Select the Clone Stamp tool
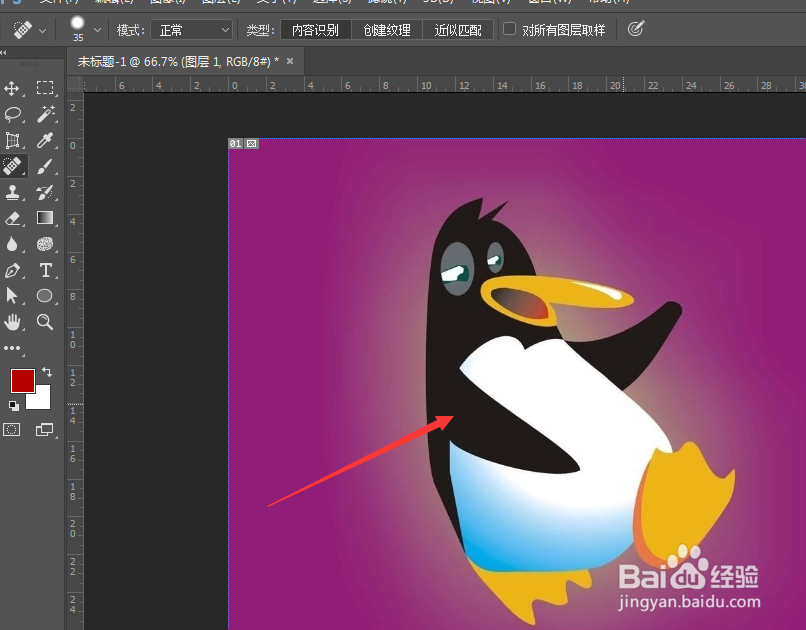806x630 pixels. click(x=12, y=192)
